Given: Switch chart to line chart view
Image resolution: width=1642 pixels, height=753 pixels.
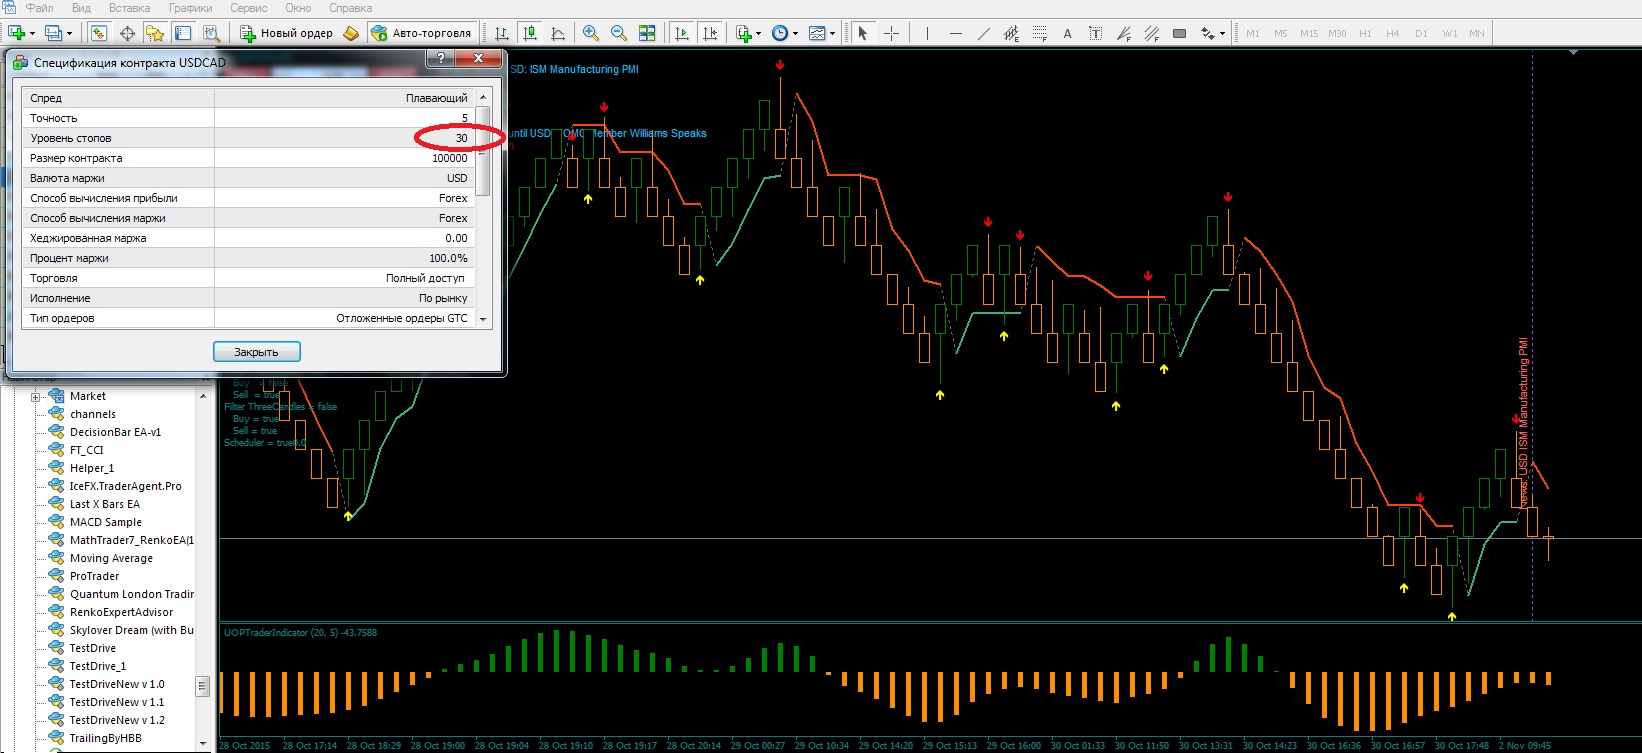Looking at the screenshot, I should (558, 33).
